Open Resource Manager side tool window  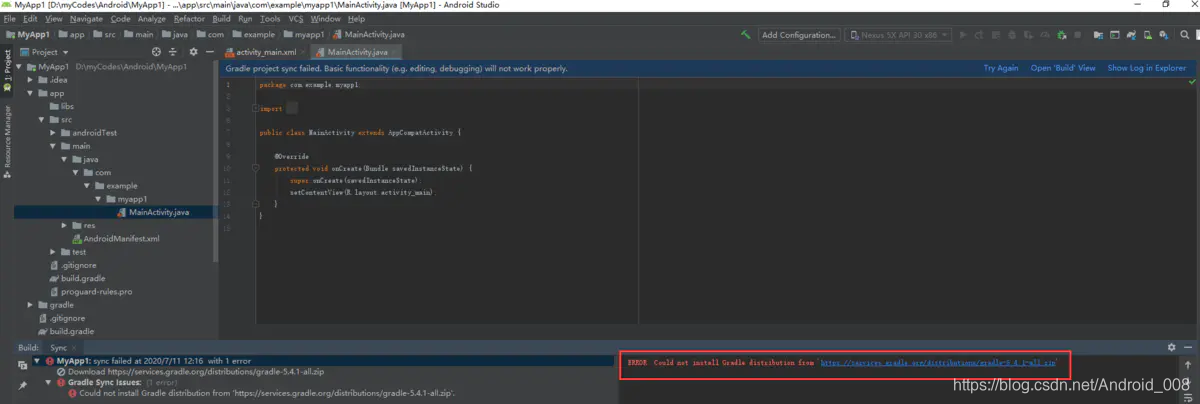(x=6, y=141)
